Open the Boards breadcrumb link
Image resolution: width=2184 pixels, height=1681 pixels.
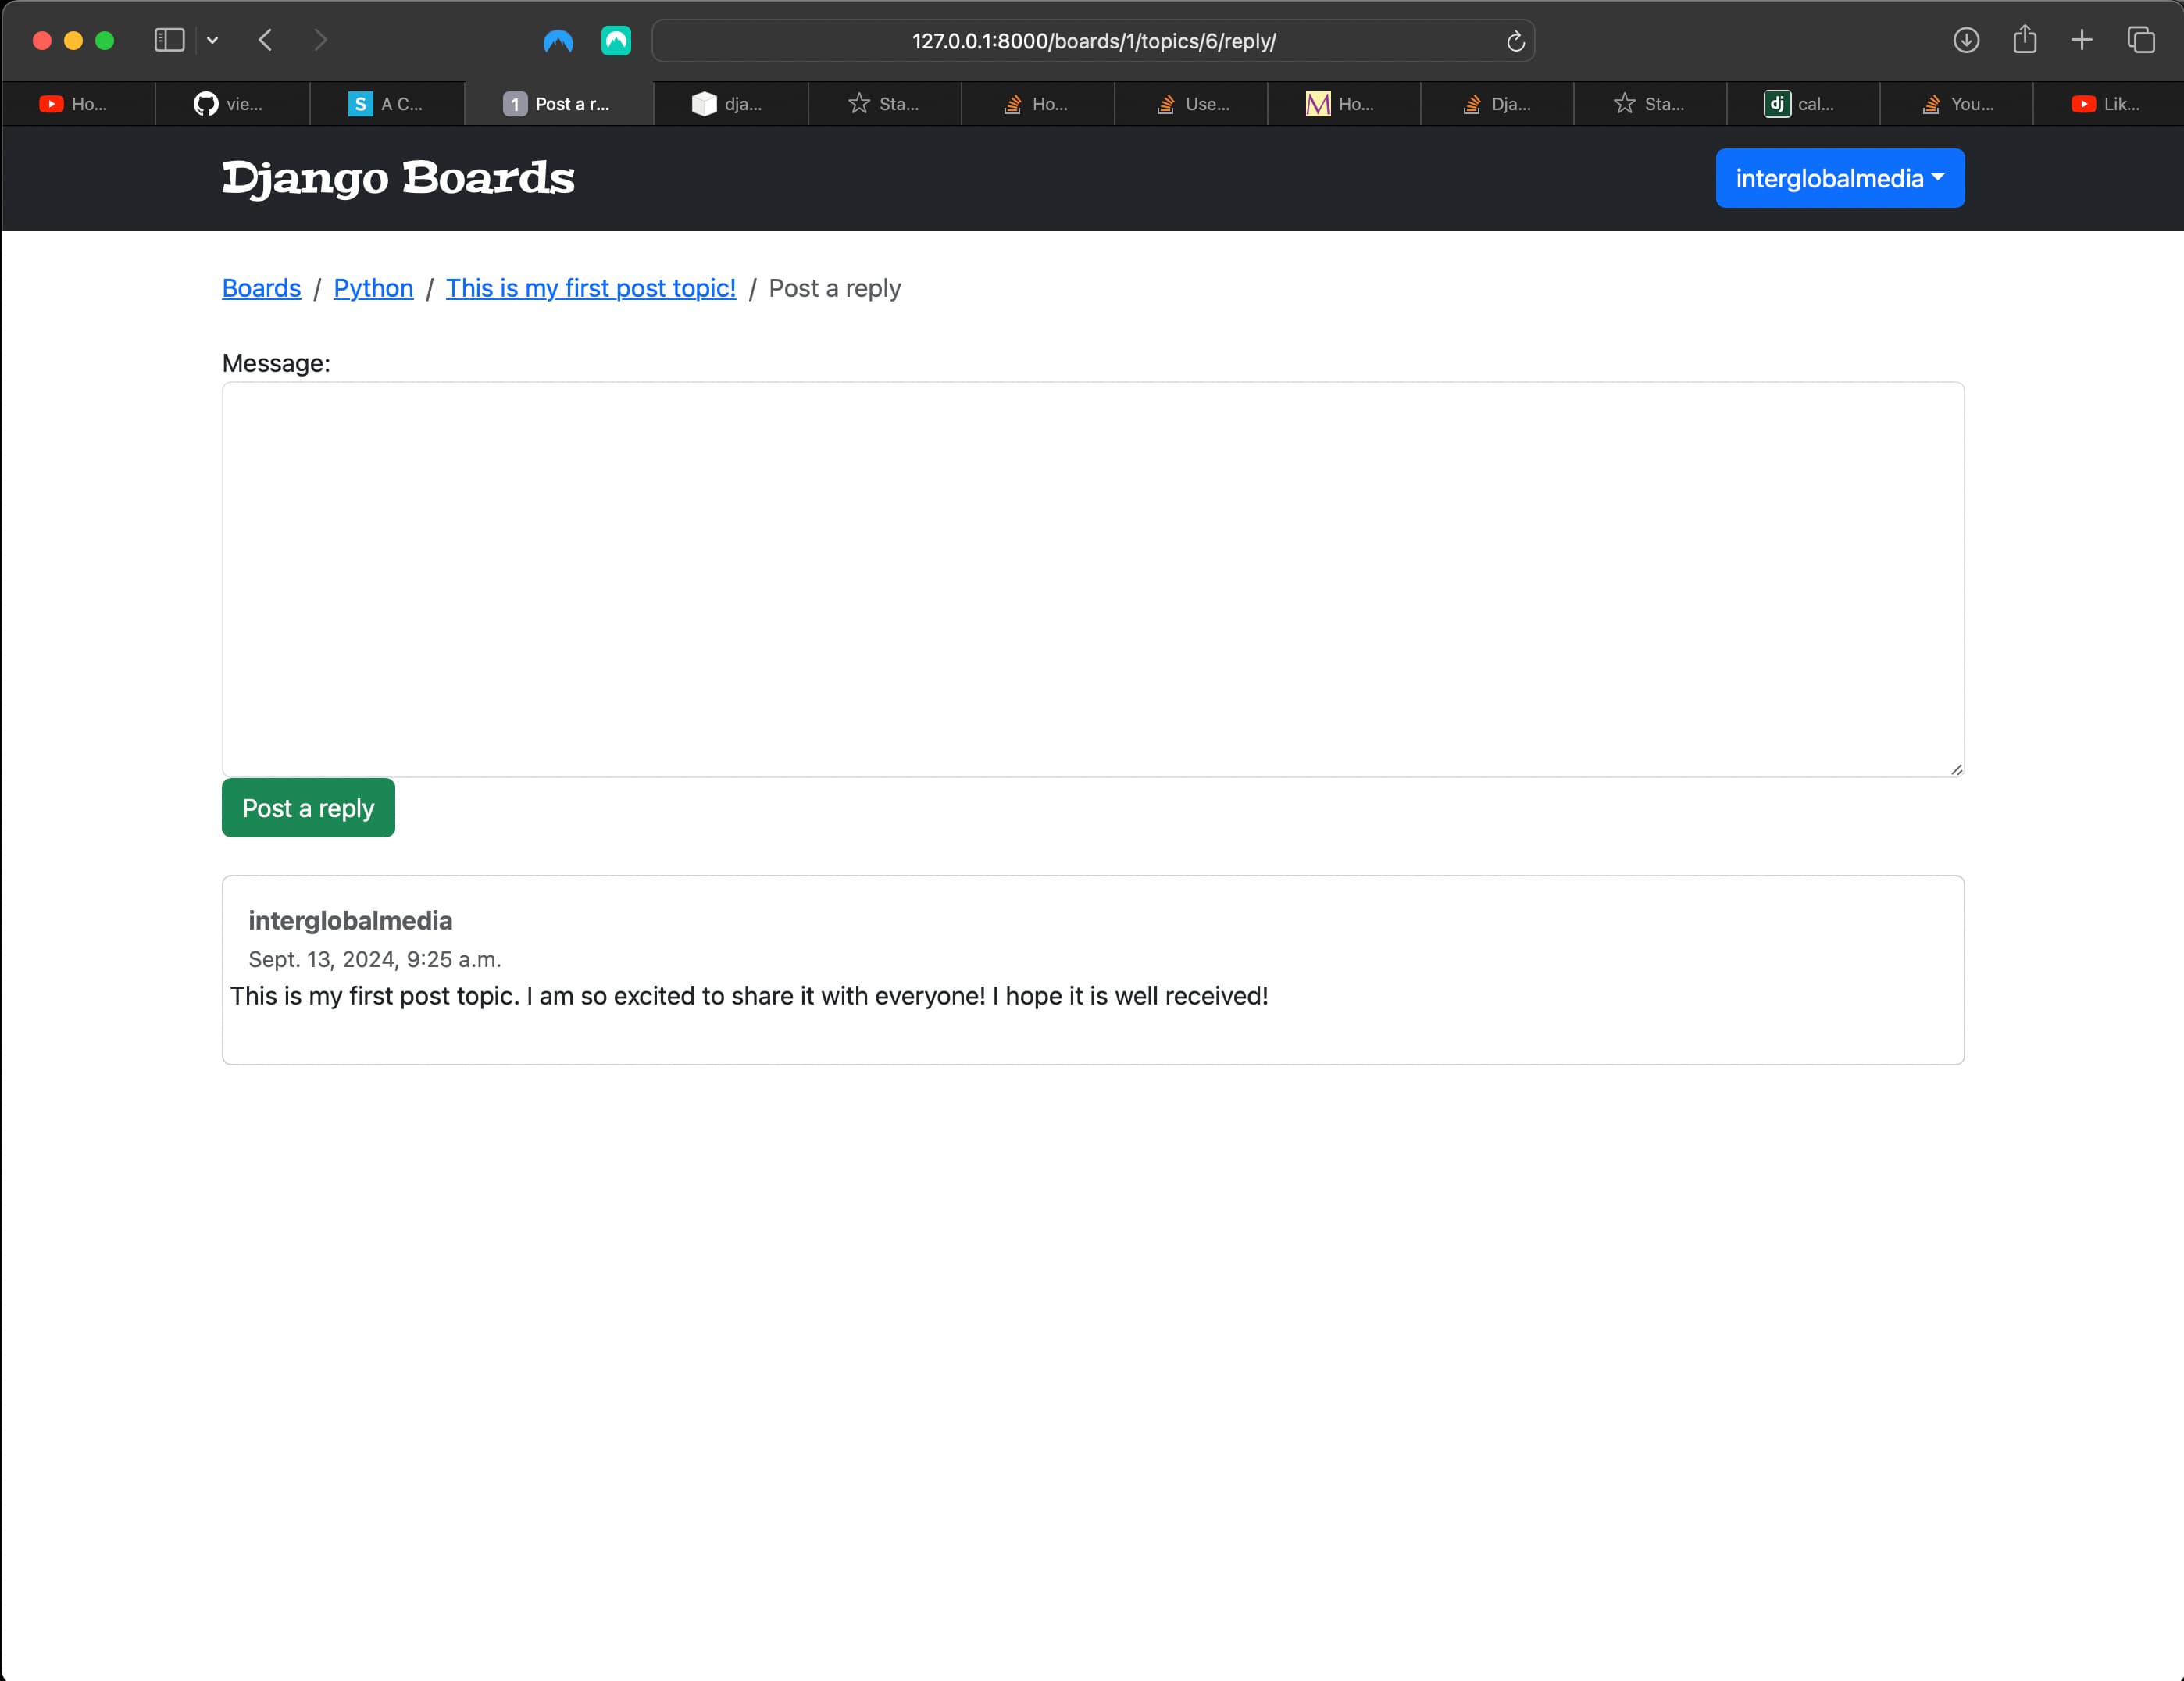[261, 288]
